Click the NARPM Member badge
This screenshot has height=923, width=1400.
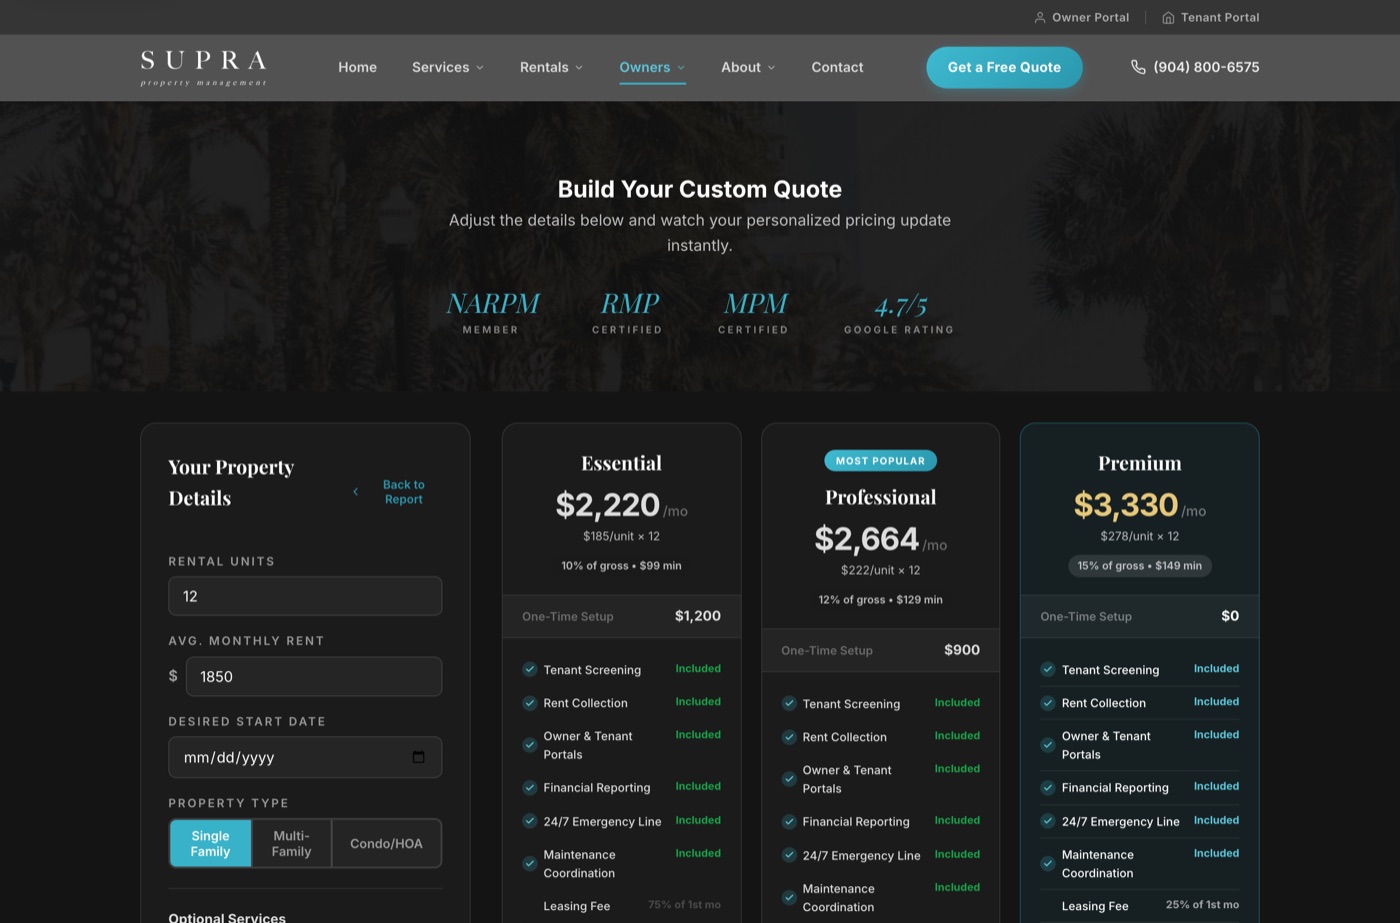point(491,312)
